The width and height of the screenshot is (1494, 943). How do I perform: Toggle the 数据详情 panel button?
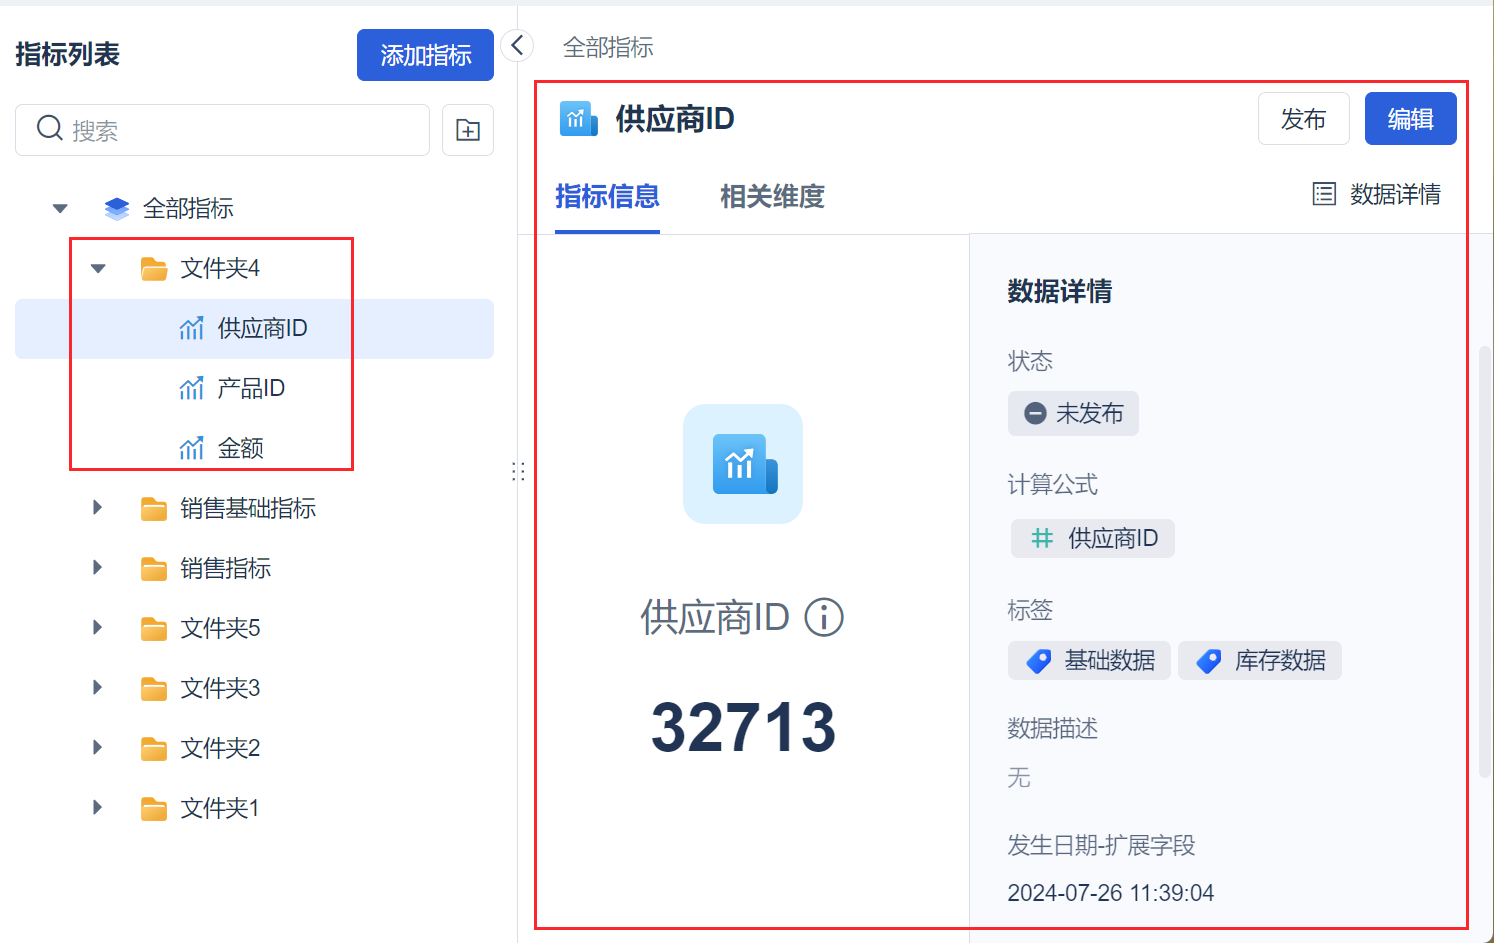(1377, 194)
